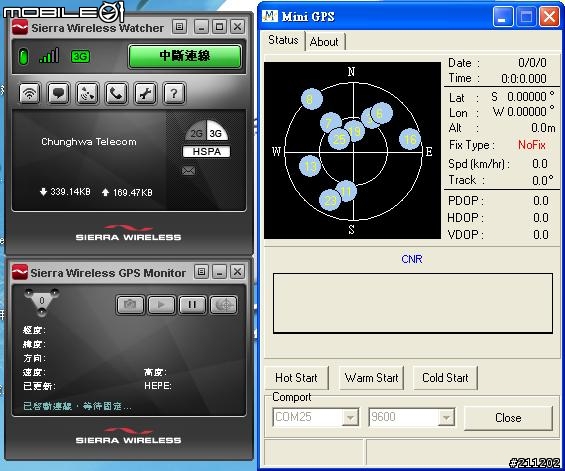Click the Cold Start button
The height and width of the screenshot is (471, 565).
tap(445, 378)
